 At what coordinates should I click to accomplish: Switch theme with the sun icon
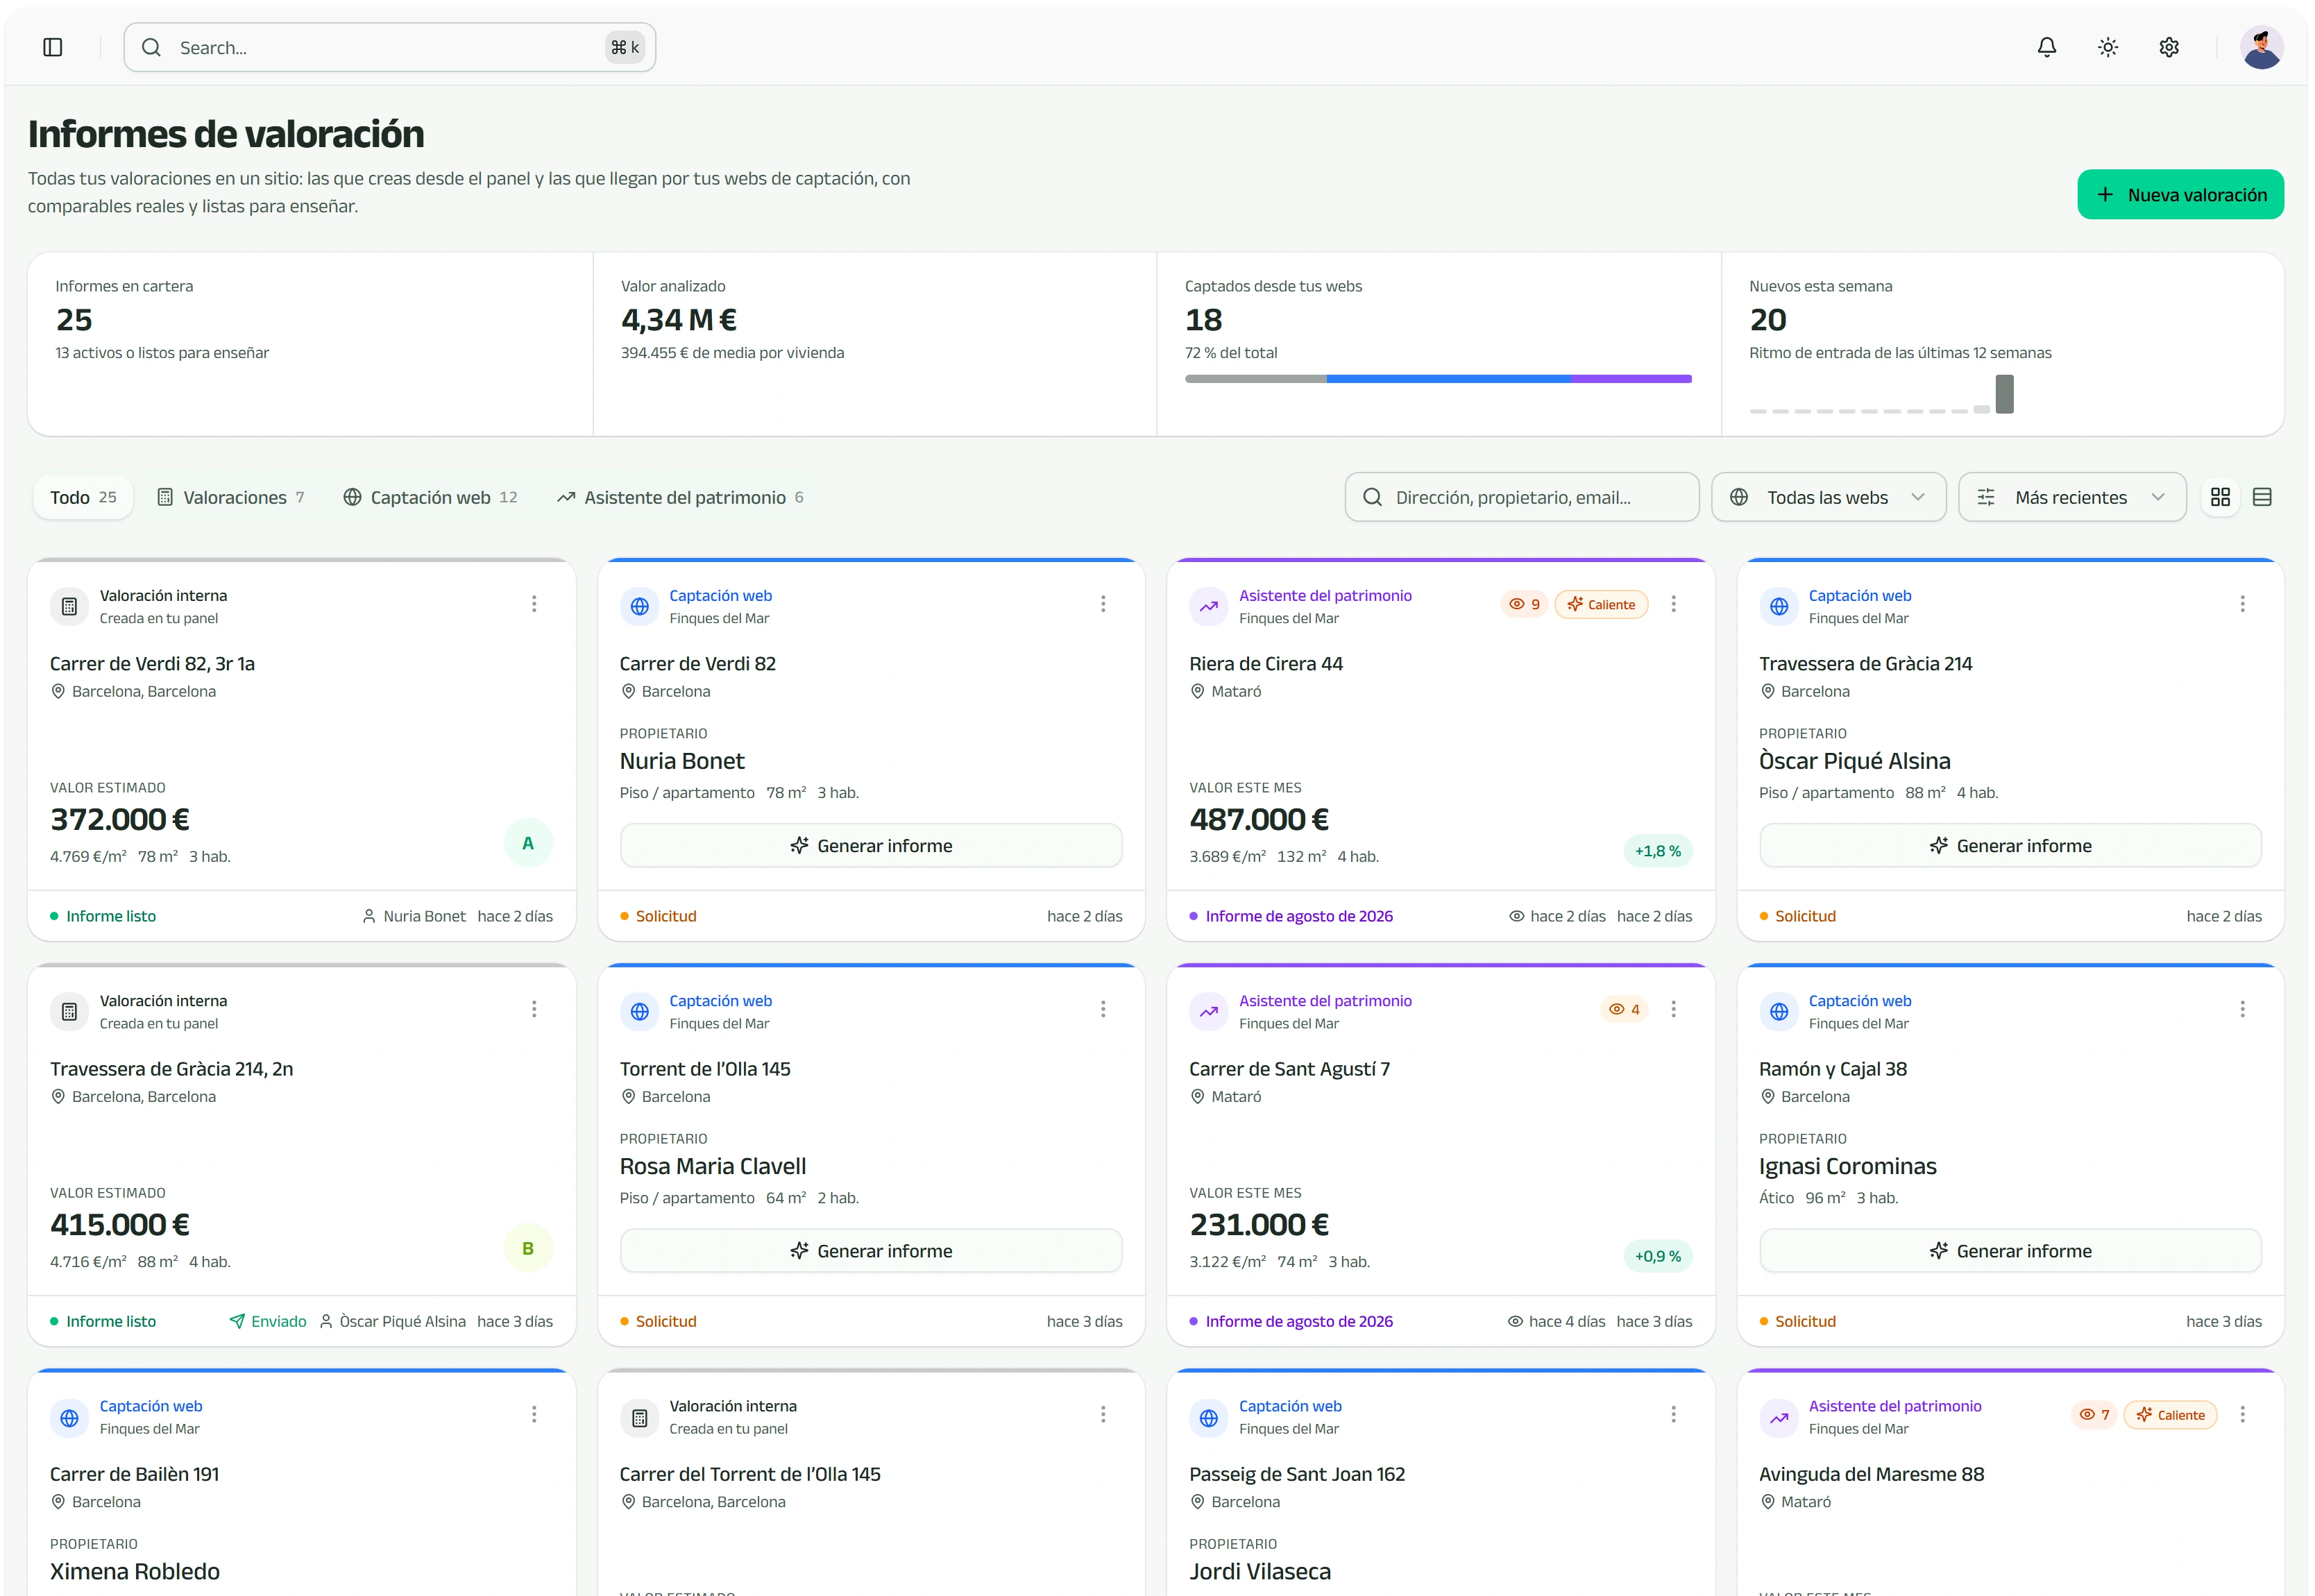2108,47
